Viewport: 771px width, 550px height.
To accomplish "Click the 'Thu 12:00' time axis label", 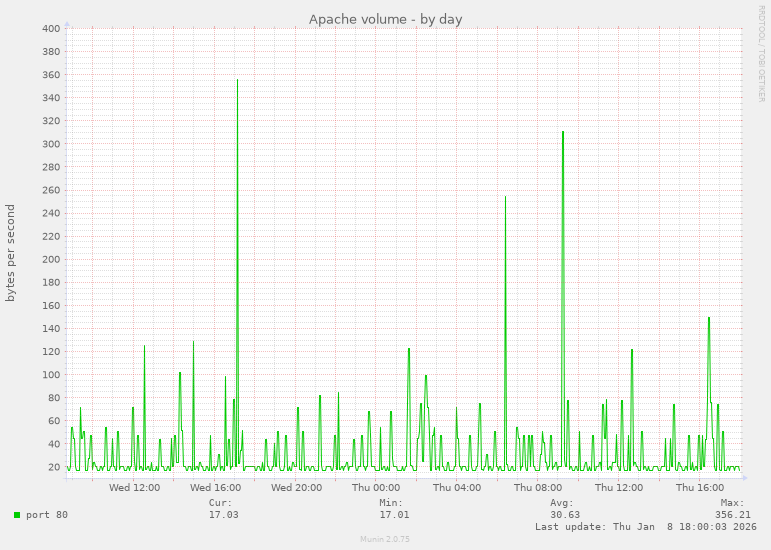I will pyautogui.click(x=619, y=488).
